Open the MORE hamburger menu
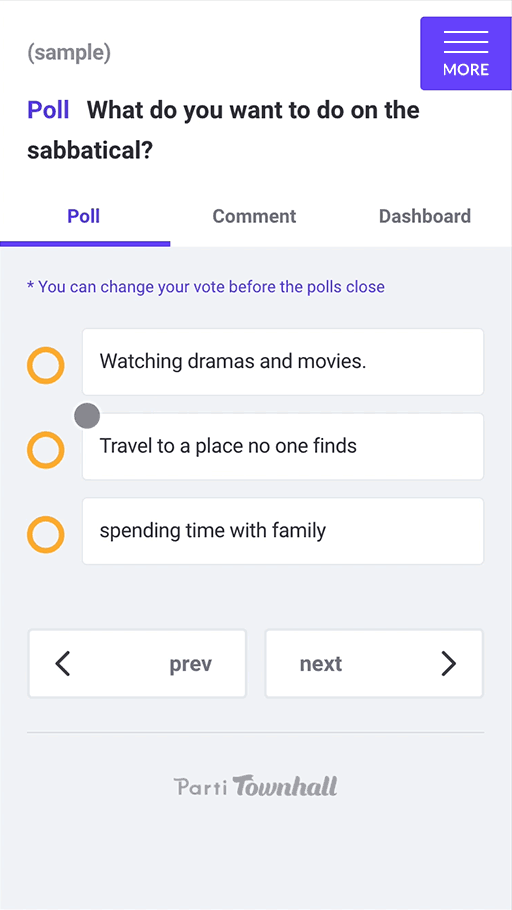Image resolution: width=512 pixels, height=910 pixels. coord(466,53)
